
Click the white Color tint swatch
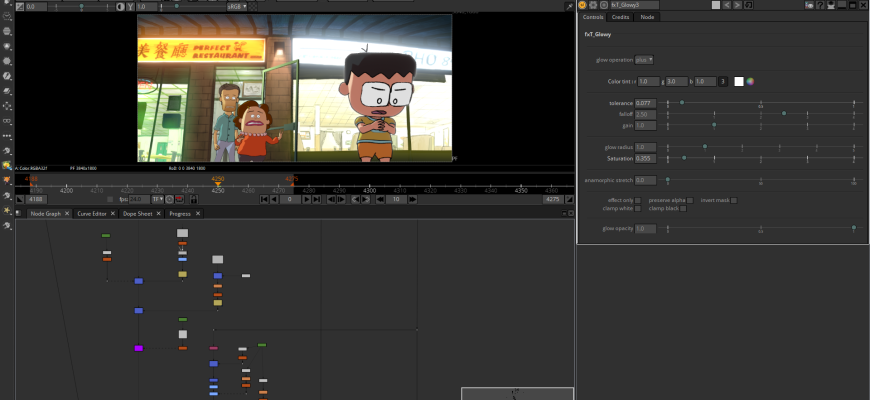(x=739, y=82)
